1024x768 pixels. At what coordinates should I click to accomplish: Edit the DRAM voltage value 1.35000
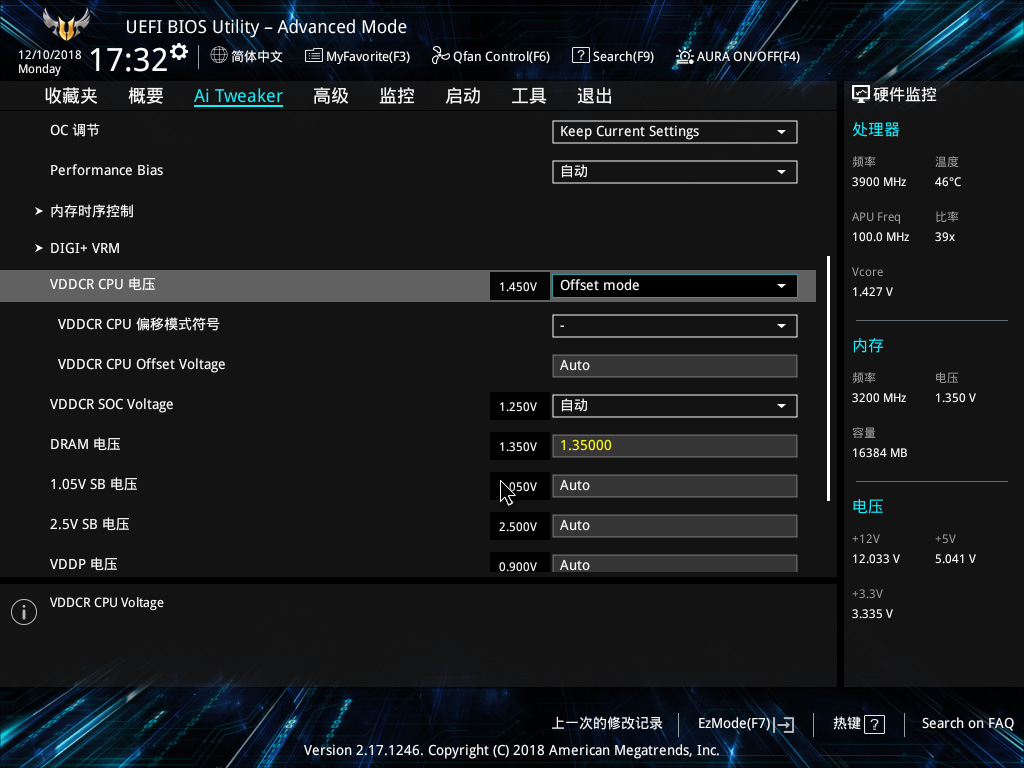point(674,445)
